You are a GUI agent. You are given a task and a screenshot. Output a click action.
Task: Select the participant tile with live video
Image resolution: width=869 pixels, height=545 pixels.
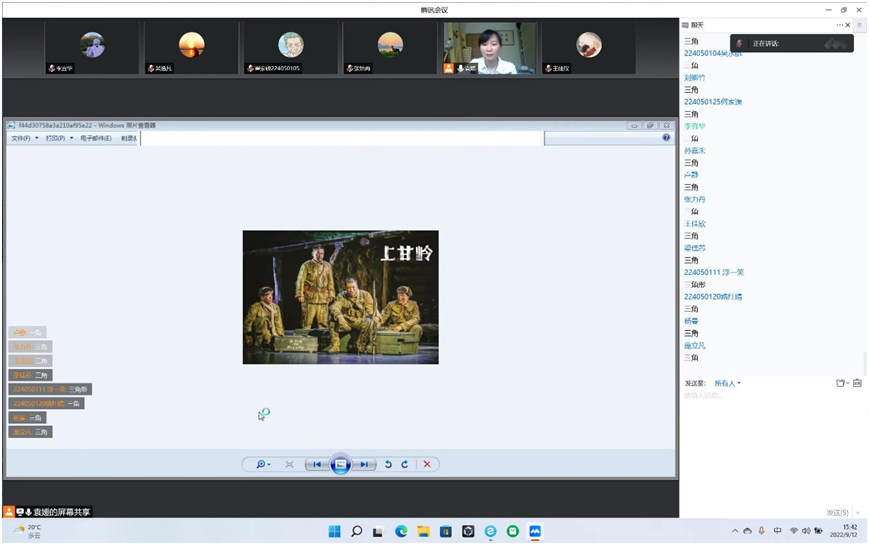tap(490, 48)
